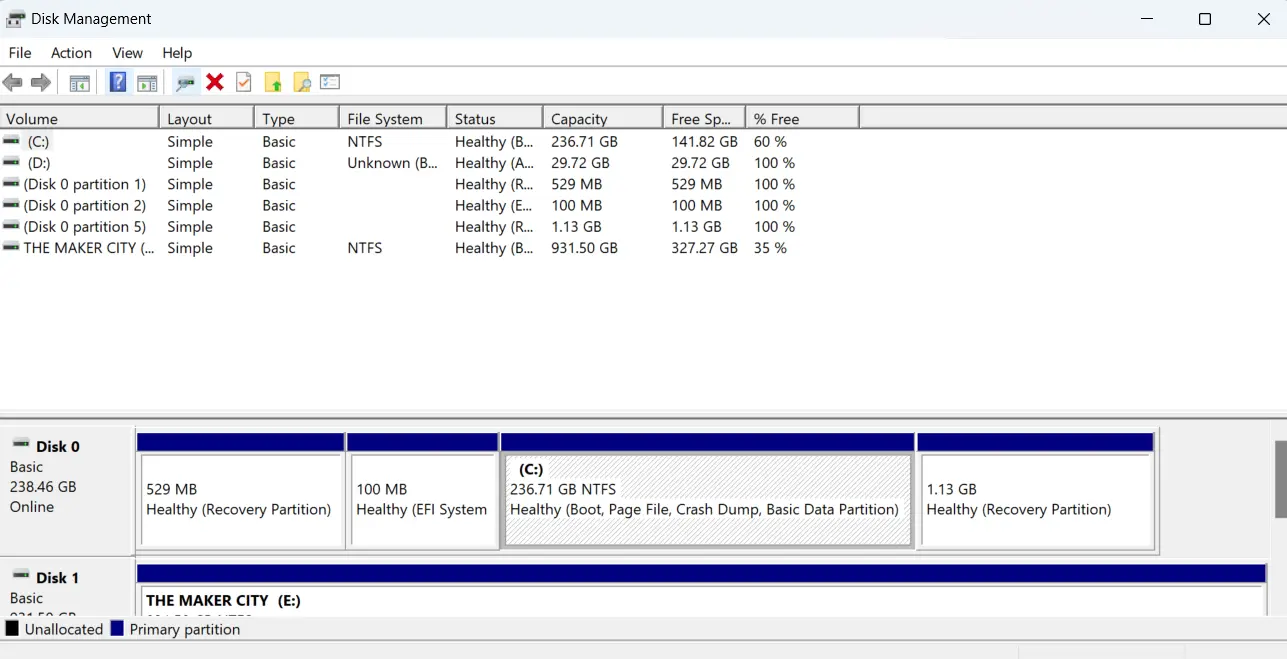The height and width of the screenshot is (659, 1287).
Task: Click the blue Primary partition legend swatch
Action: pos(117,629)
